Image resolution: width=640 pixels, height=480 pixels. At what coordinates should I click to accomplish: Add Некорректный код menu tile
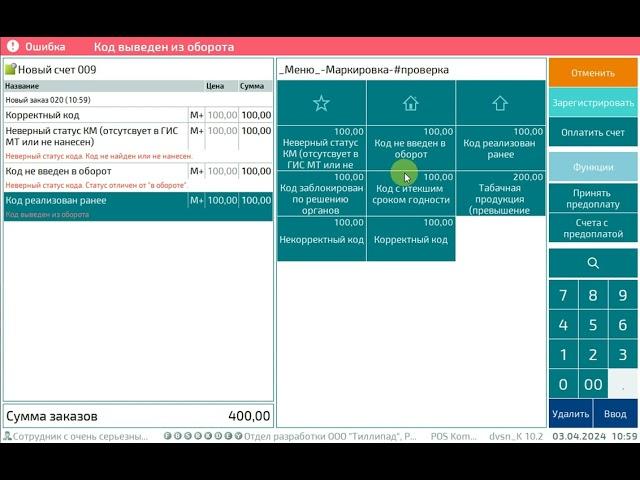click(x=322, y=239)
